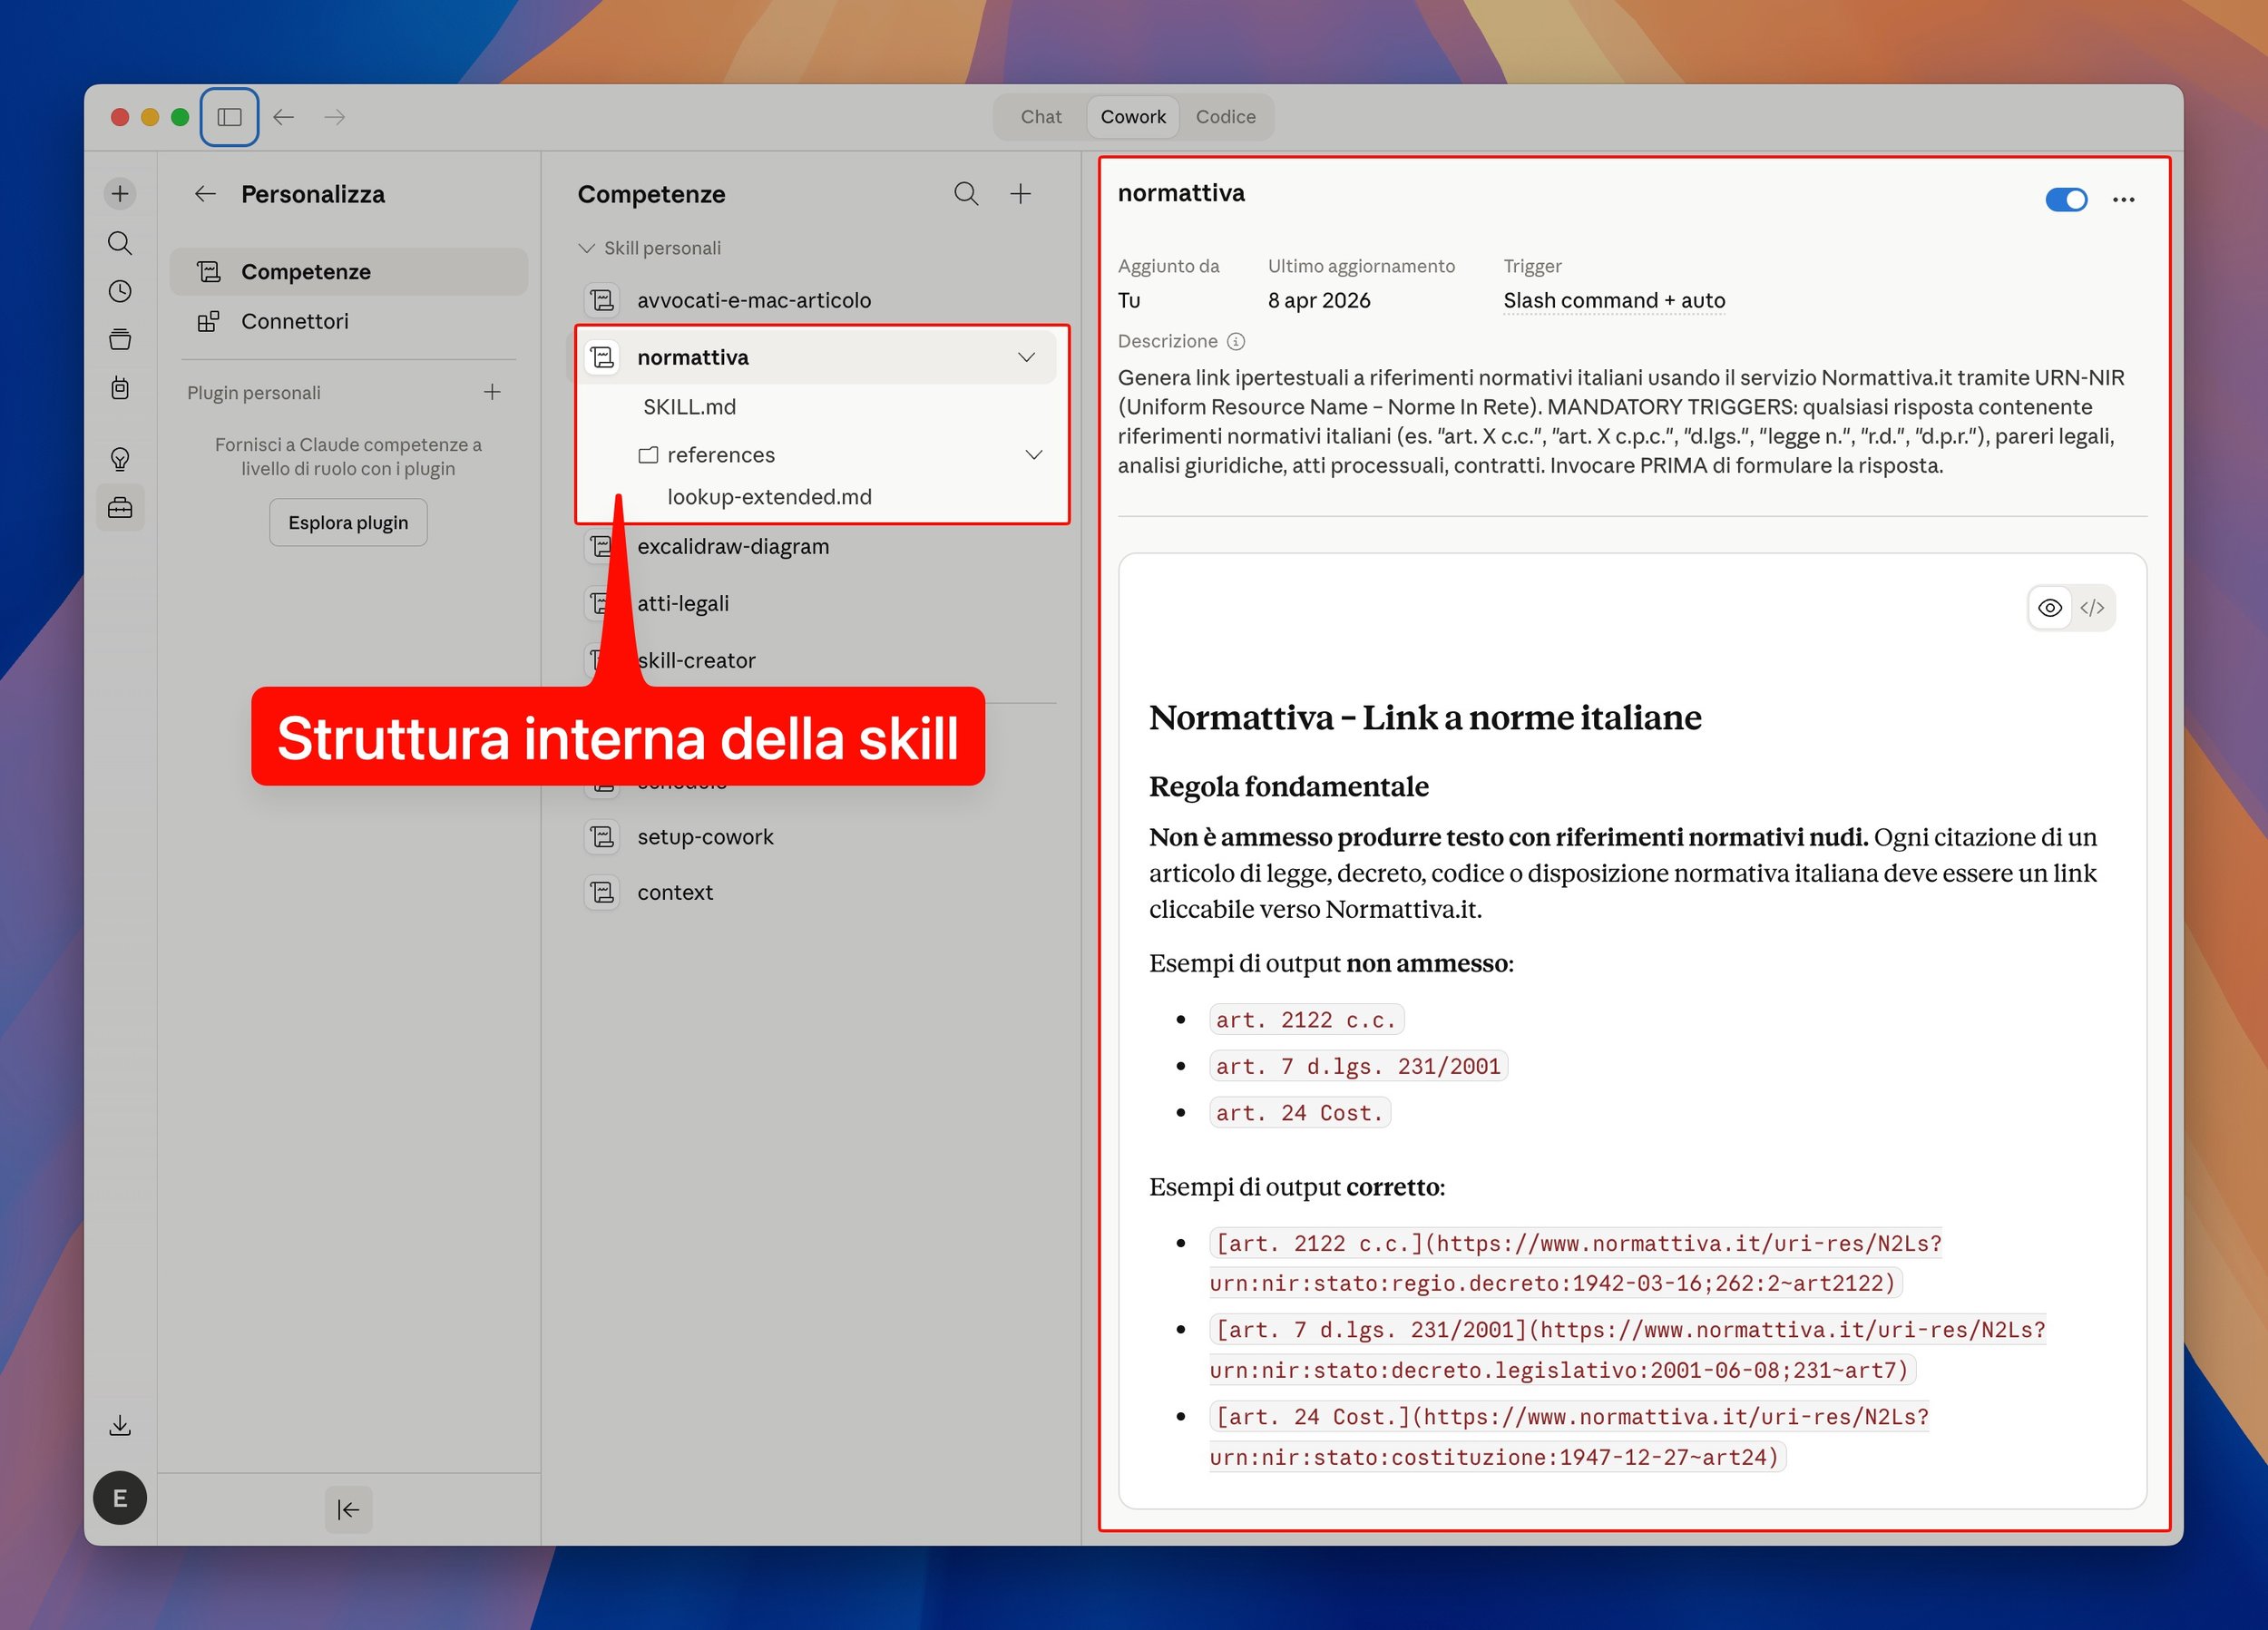This screenshot has width=2268, height=1630.
Task: Switch to the Codice tab
Action: click(1225, 117)
